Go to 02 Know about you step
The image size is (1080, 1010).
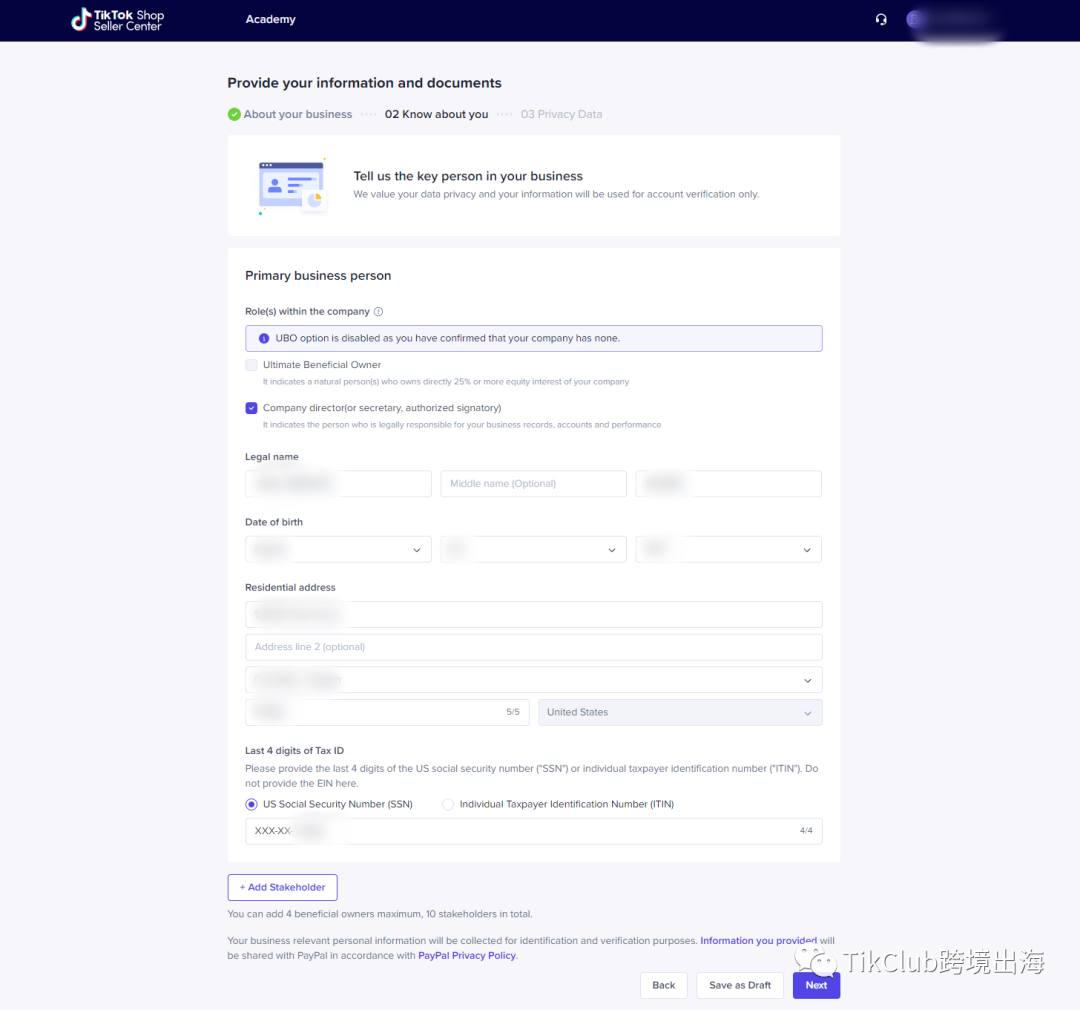click(x=436, y=115)
